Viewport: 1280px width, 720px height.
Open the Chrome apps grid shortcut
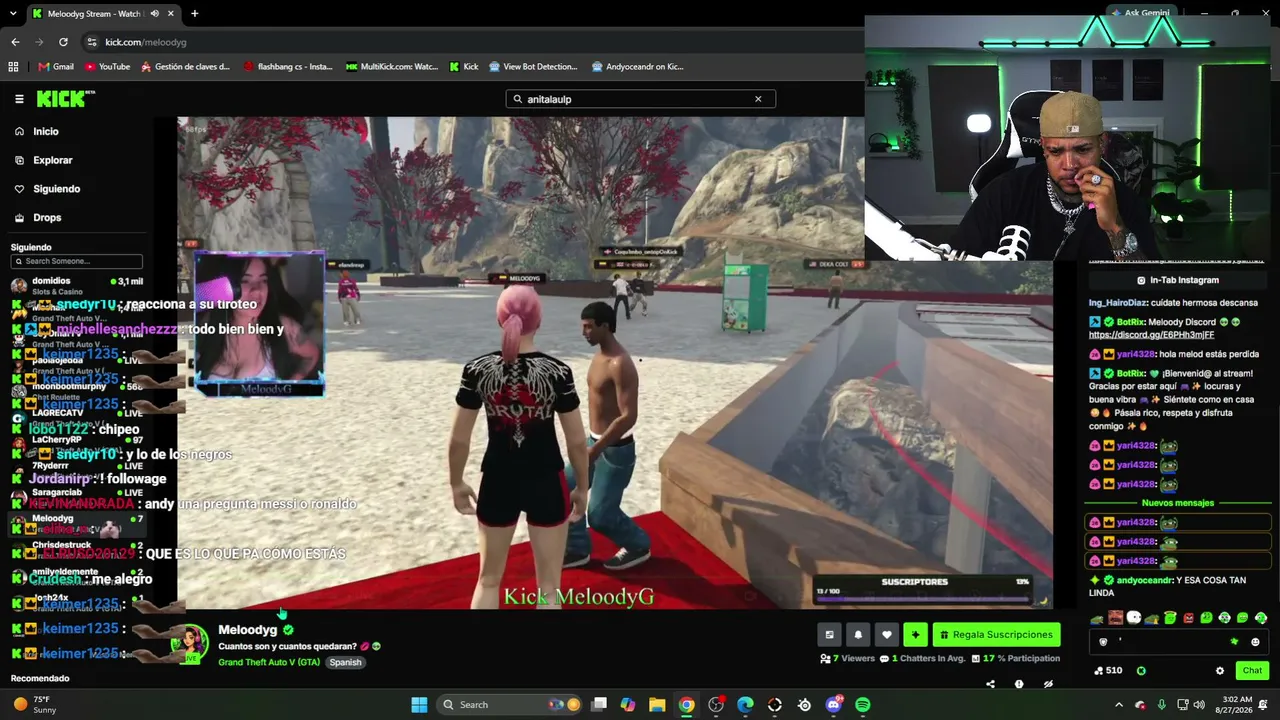pyautogui.click(x=13, y=67)
